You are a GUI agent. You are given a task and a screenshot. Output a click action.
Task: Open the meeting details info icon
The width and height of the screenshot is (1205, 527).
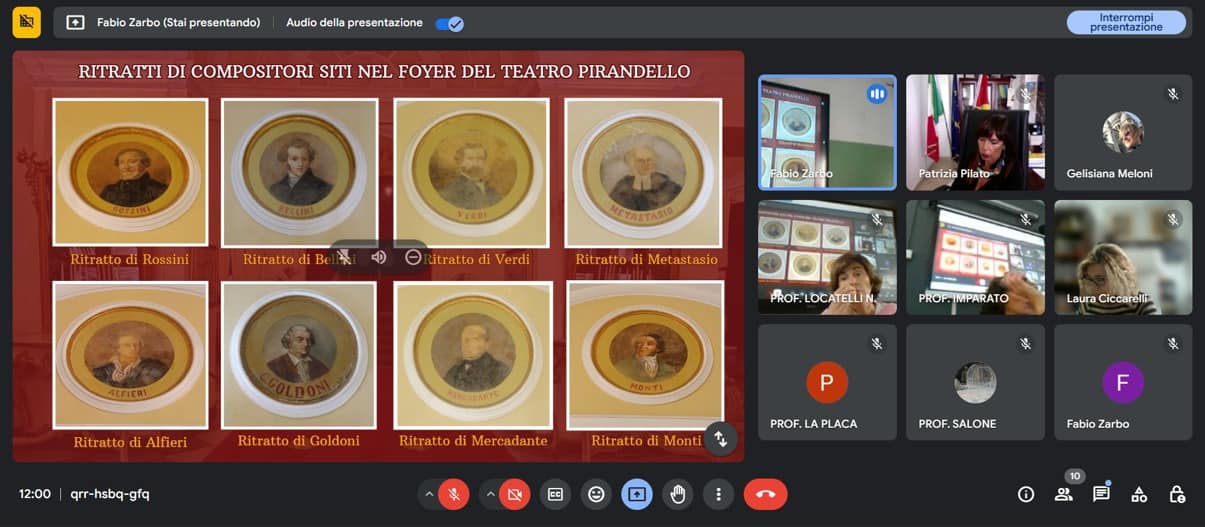click(x=1025, y=494)
